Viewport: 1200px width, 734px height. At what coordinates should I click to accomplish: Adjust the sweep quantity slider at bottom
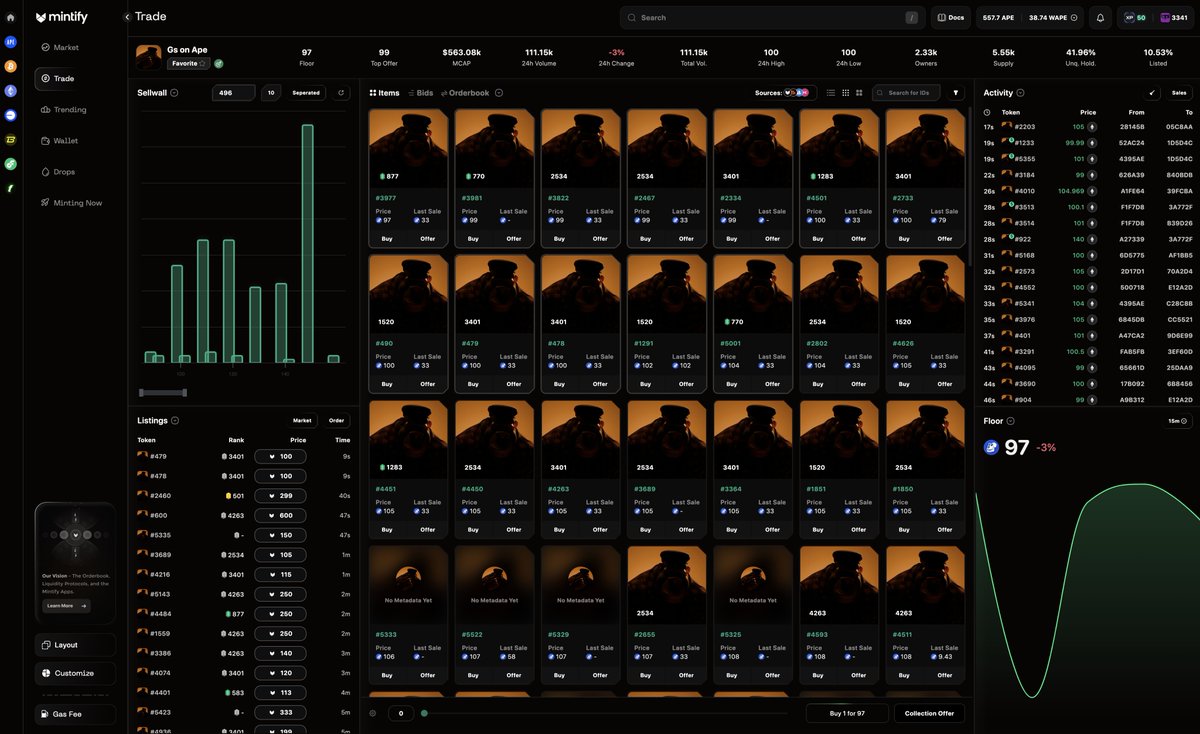point(424,713)
